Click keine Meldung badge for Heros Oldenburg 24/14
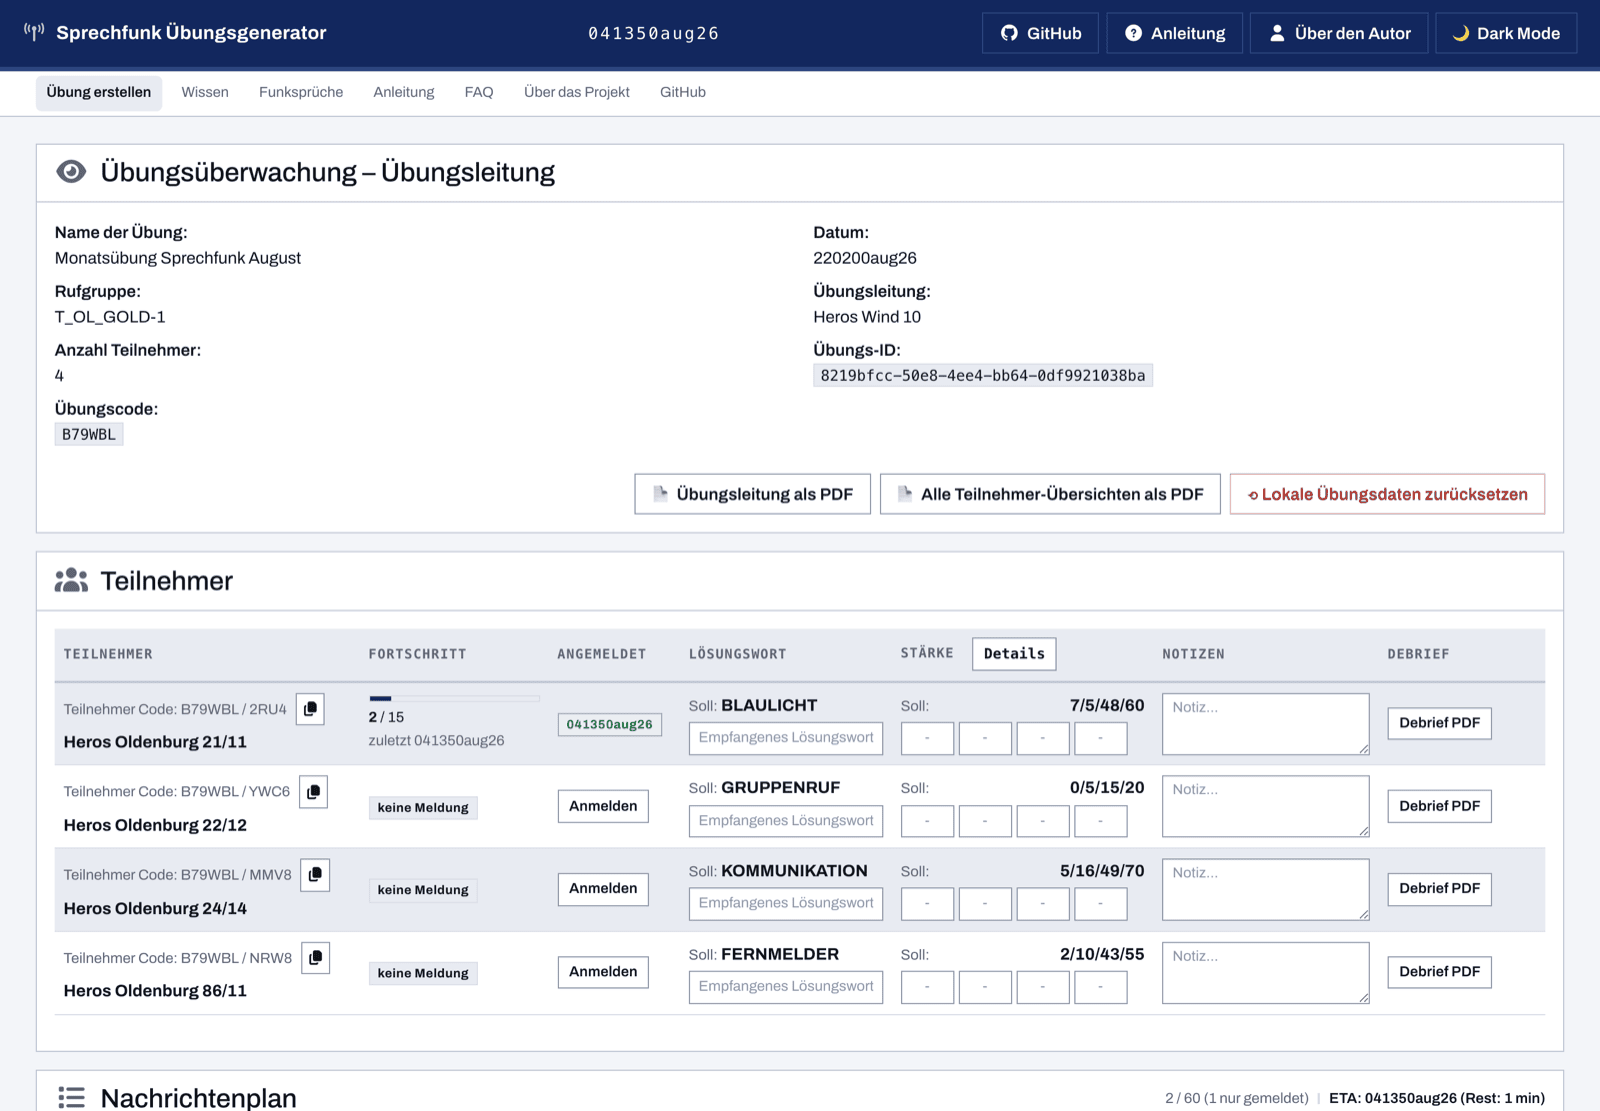 423,890
